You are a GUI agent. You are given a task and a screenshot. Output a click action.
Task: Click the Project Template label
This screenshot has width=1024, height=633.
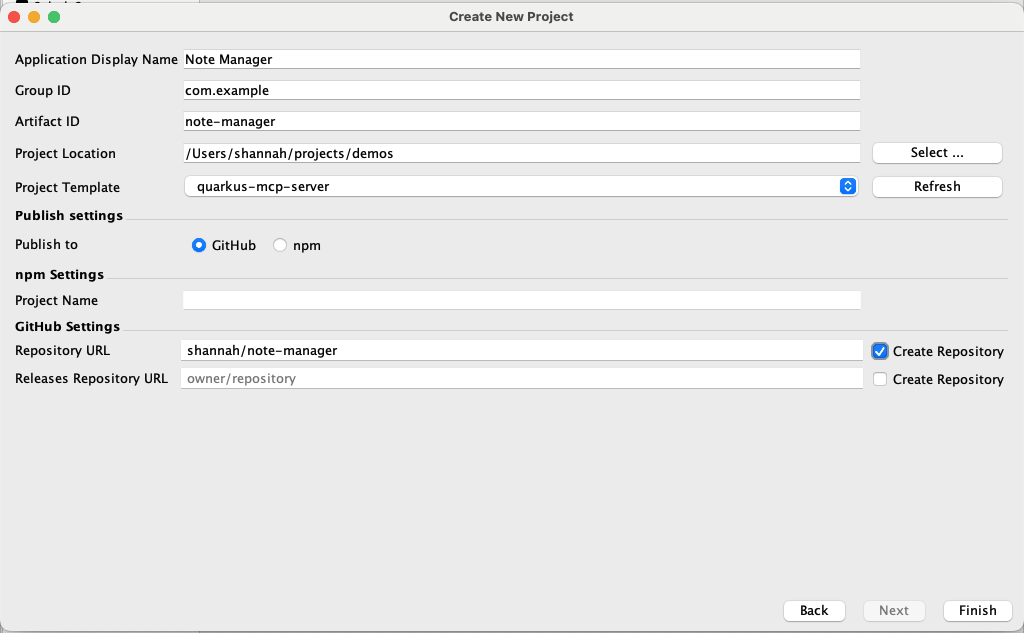click(x=67, y=187)
